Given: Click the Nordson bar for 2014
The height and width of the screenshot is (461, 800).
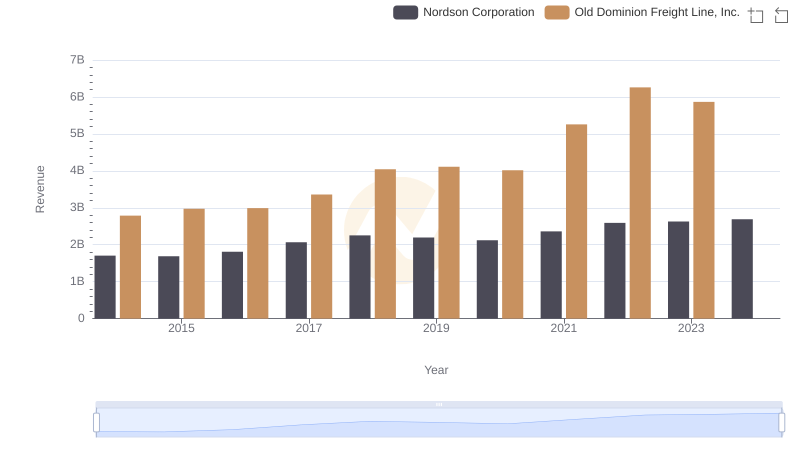Looking at the screenshot, I should (105, 287).
